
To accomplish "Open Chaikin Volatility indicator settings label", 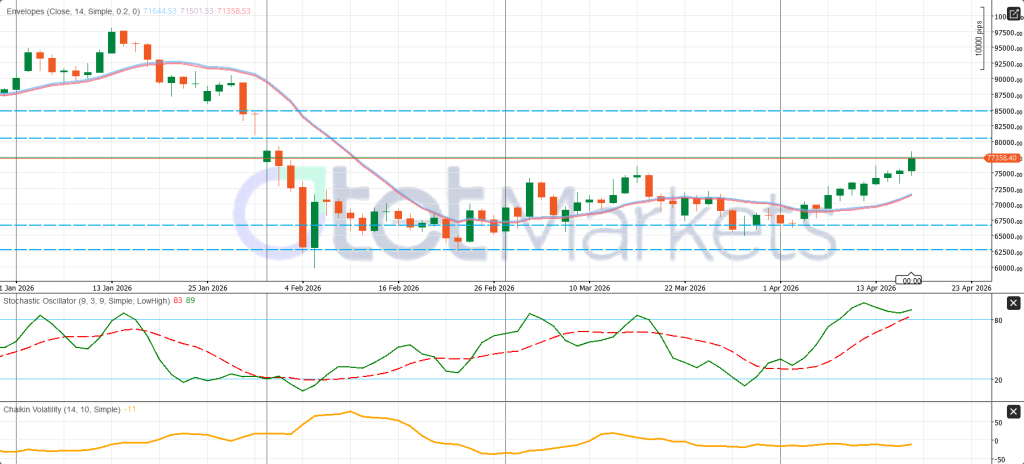I will click(61, 410).
